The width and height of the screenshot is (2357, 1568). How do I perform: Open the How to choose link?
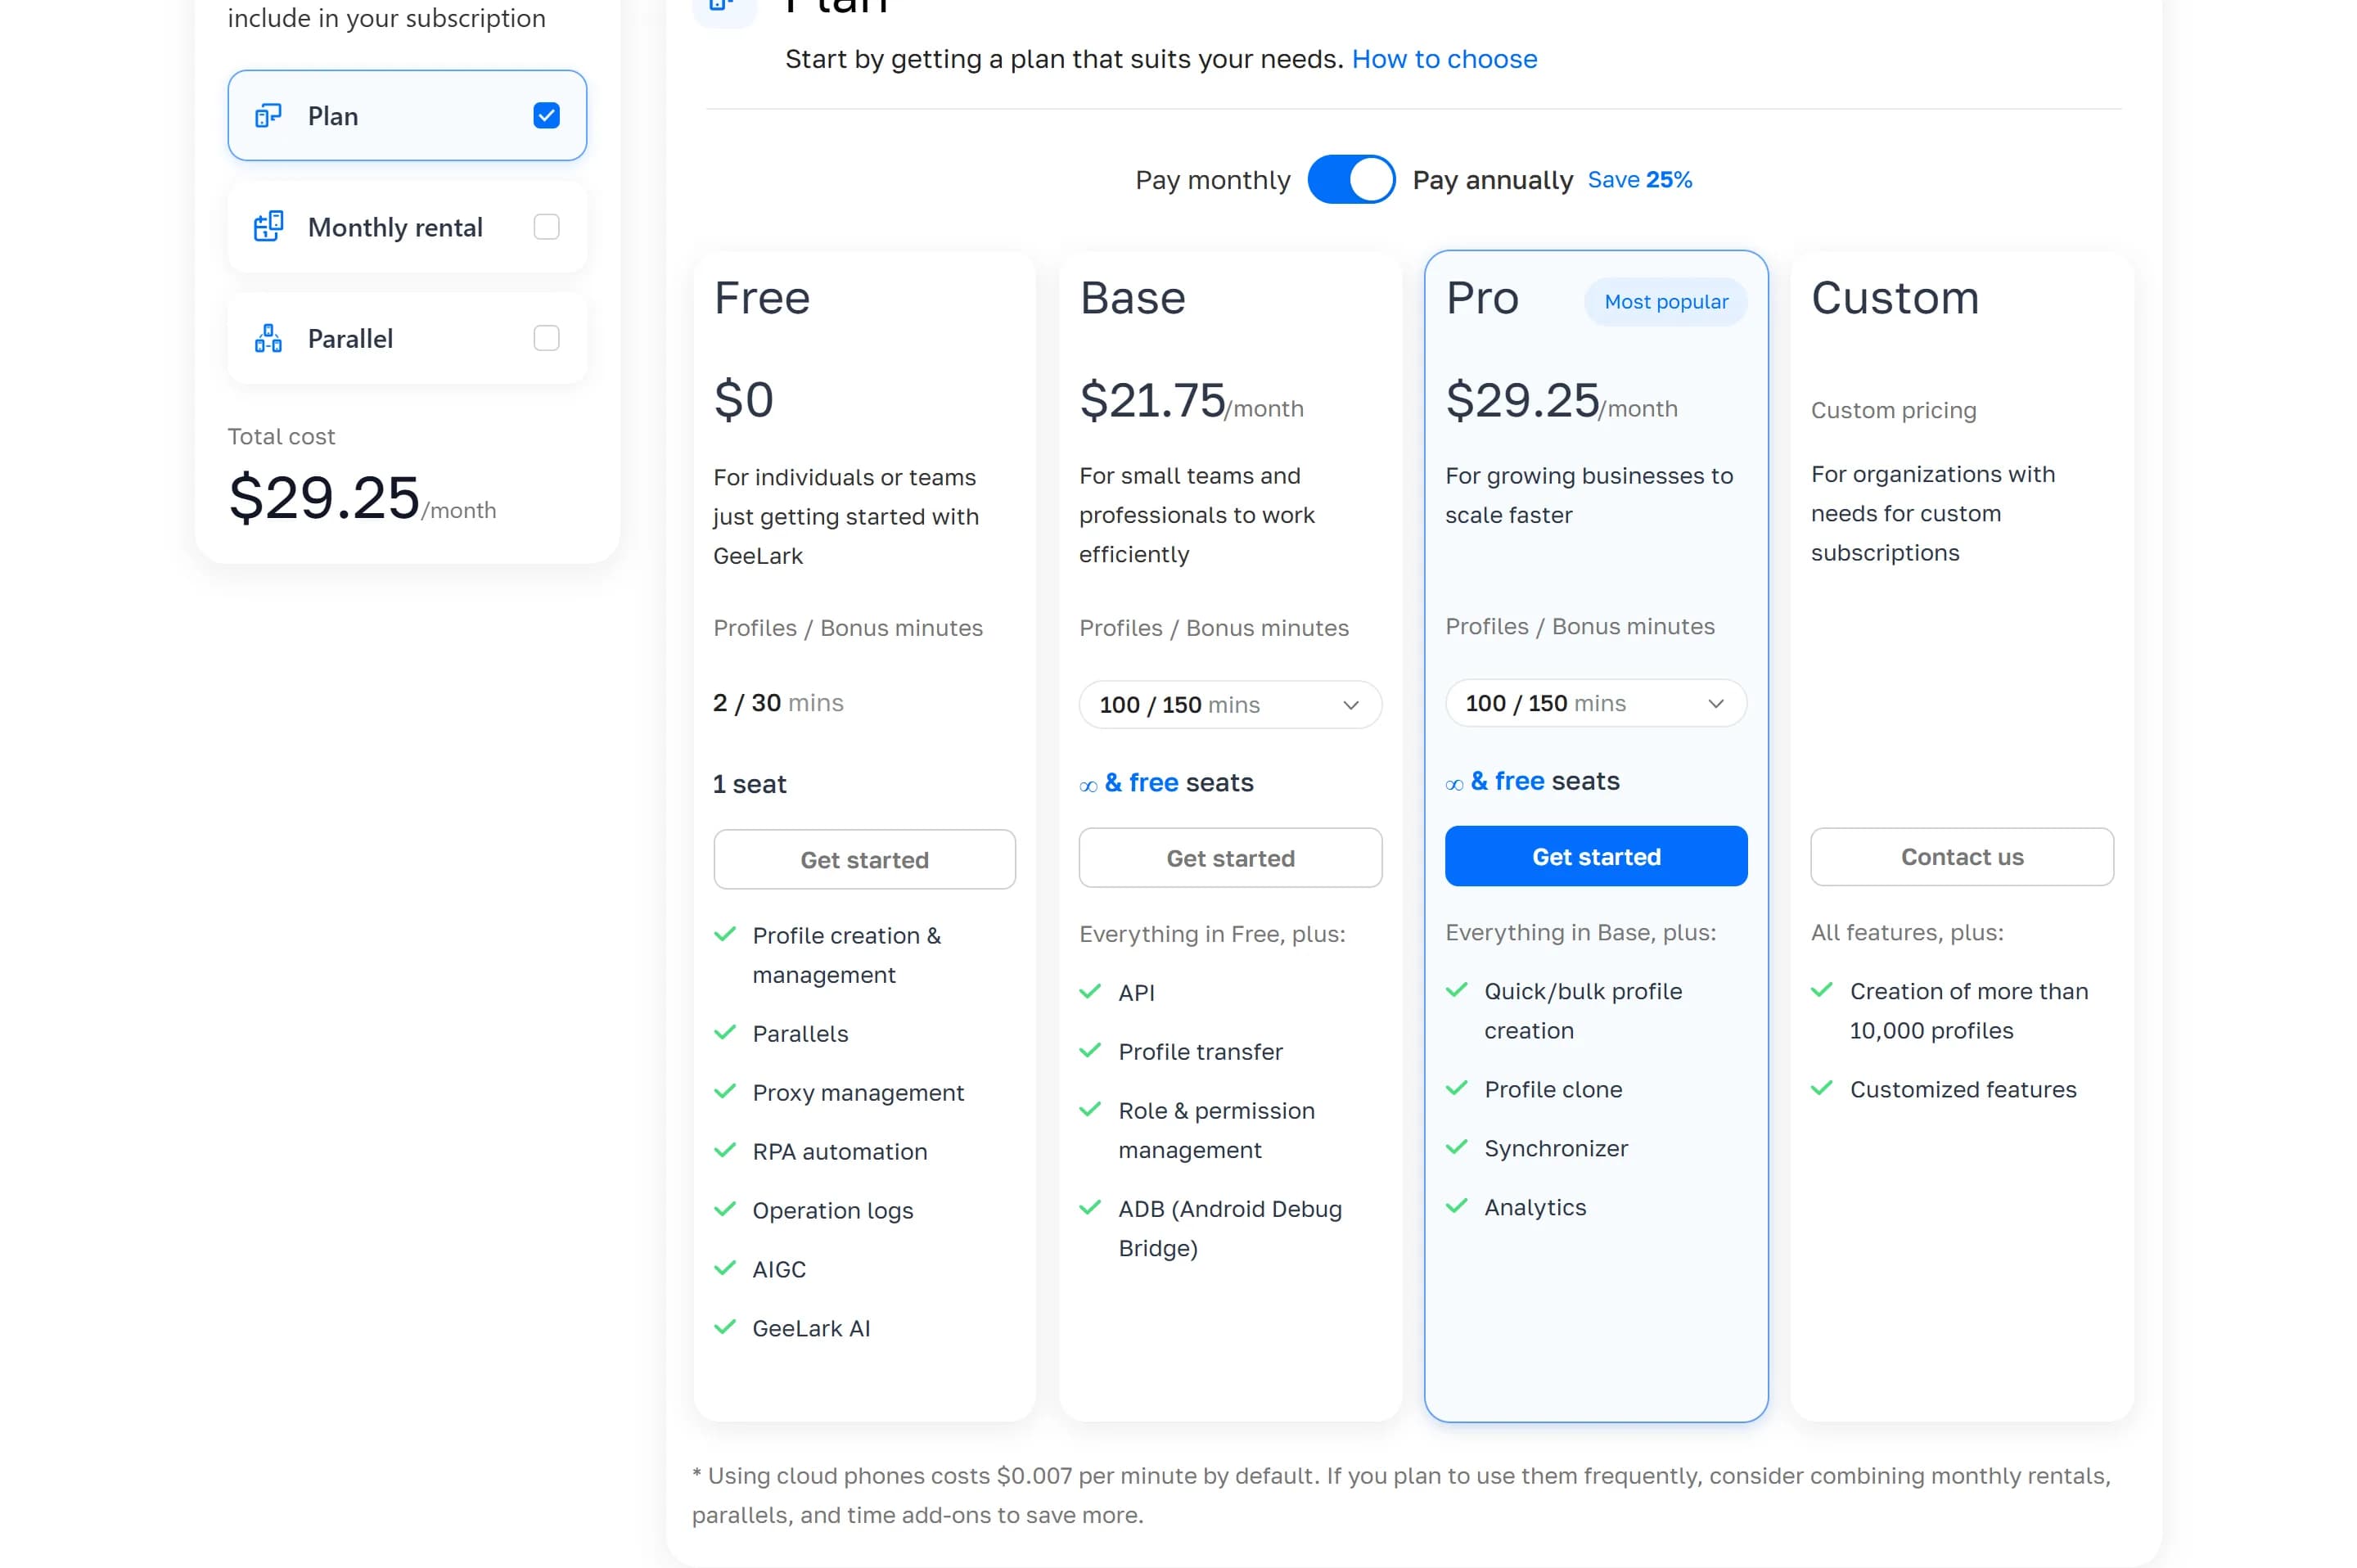coord(1444,59)
